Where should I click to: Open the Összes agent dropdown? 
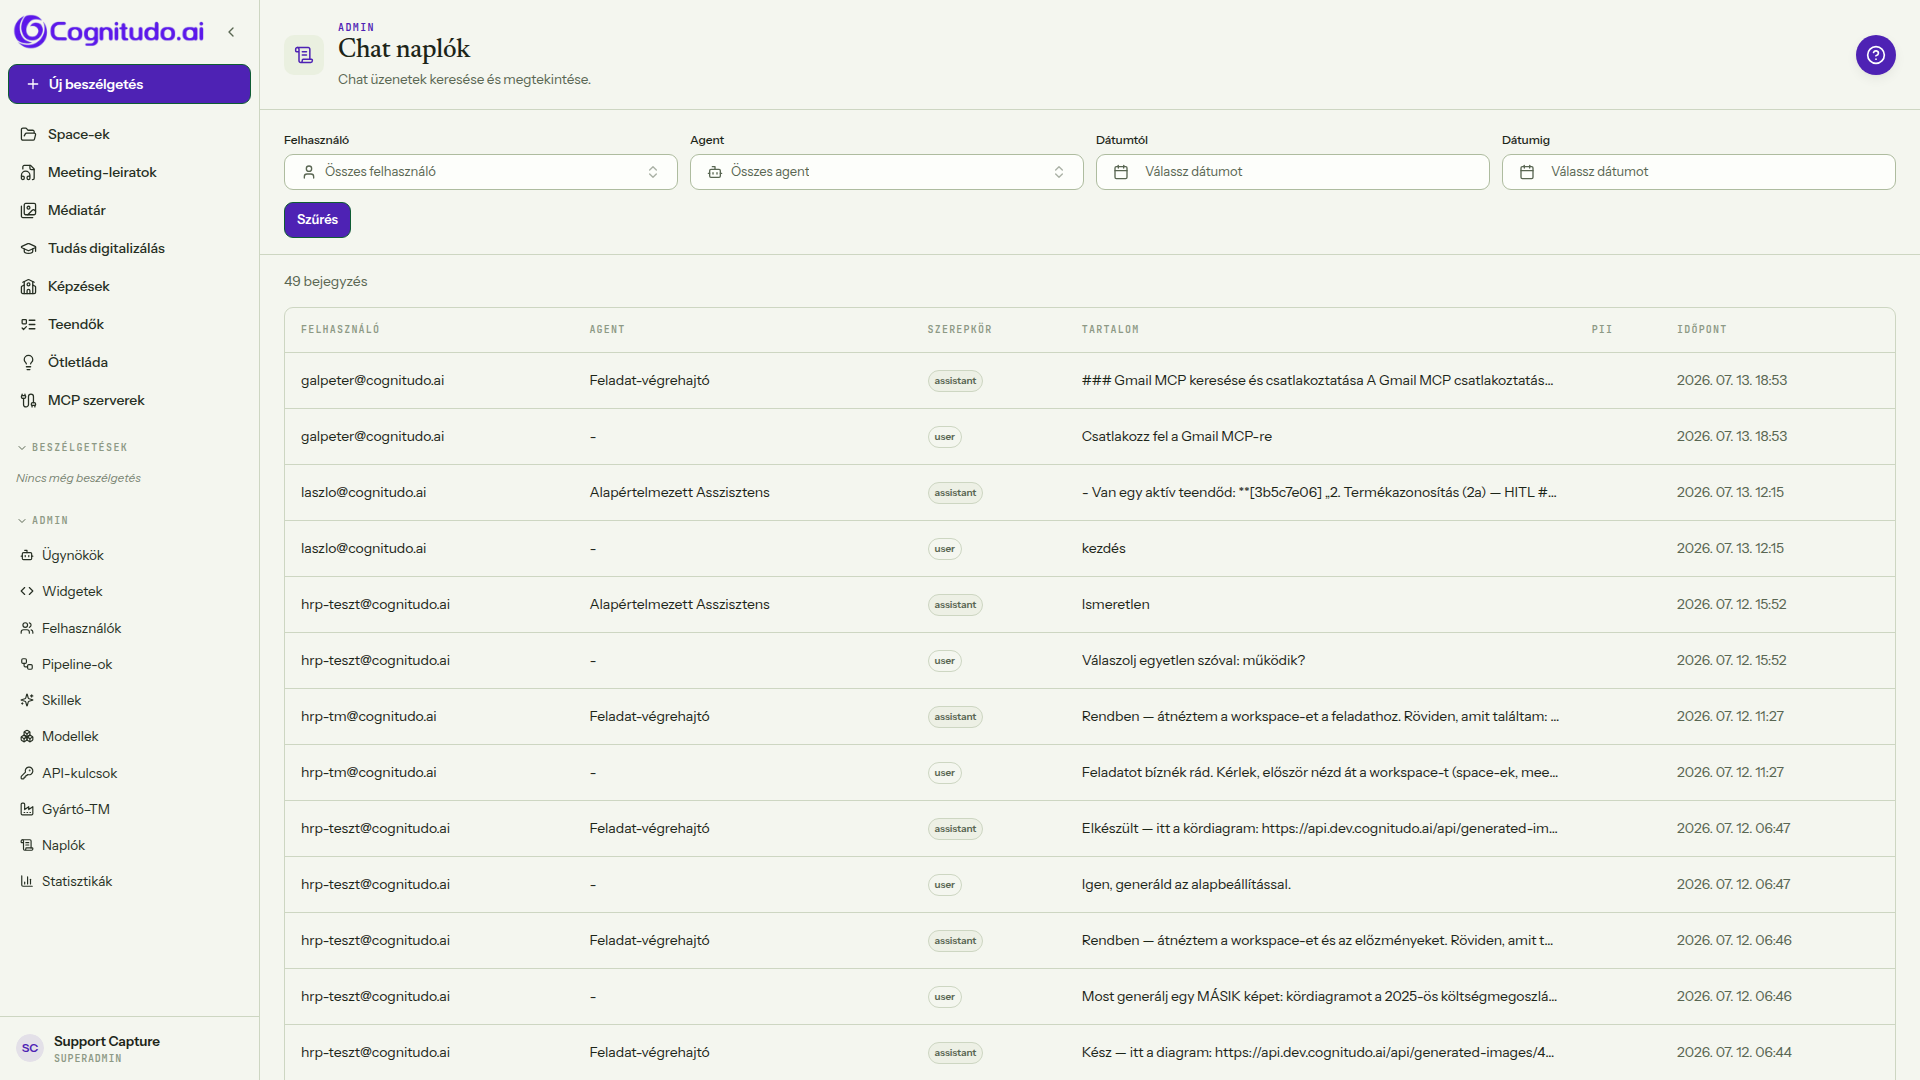(886, 172)
